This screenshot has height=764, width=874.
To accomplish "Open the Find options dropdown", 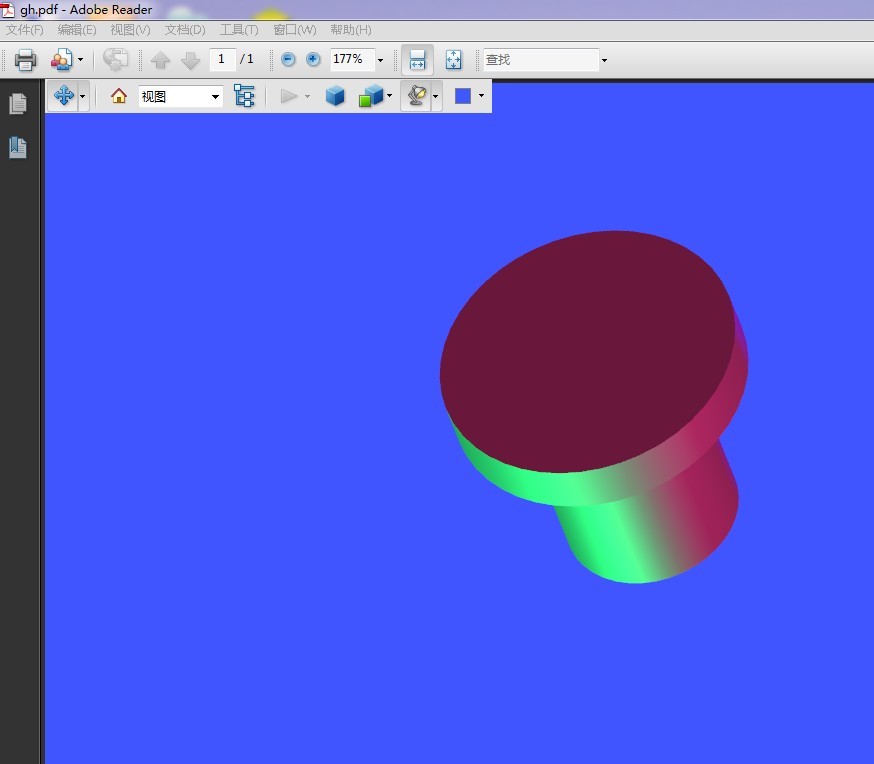I will point(604,60).
